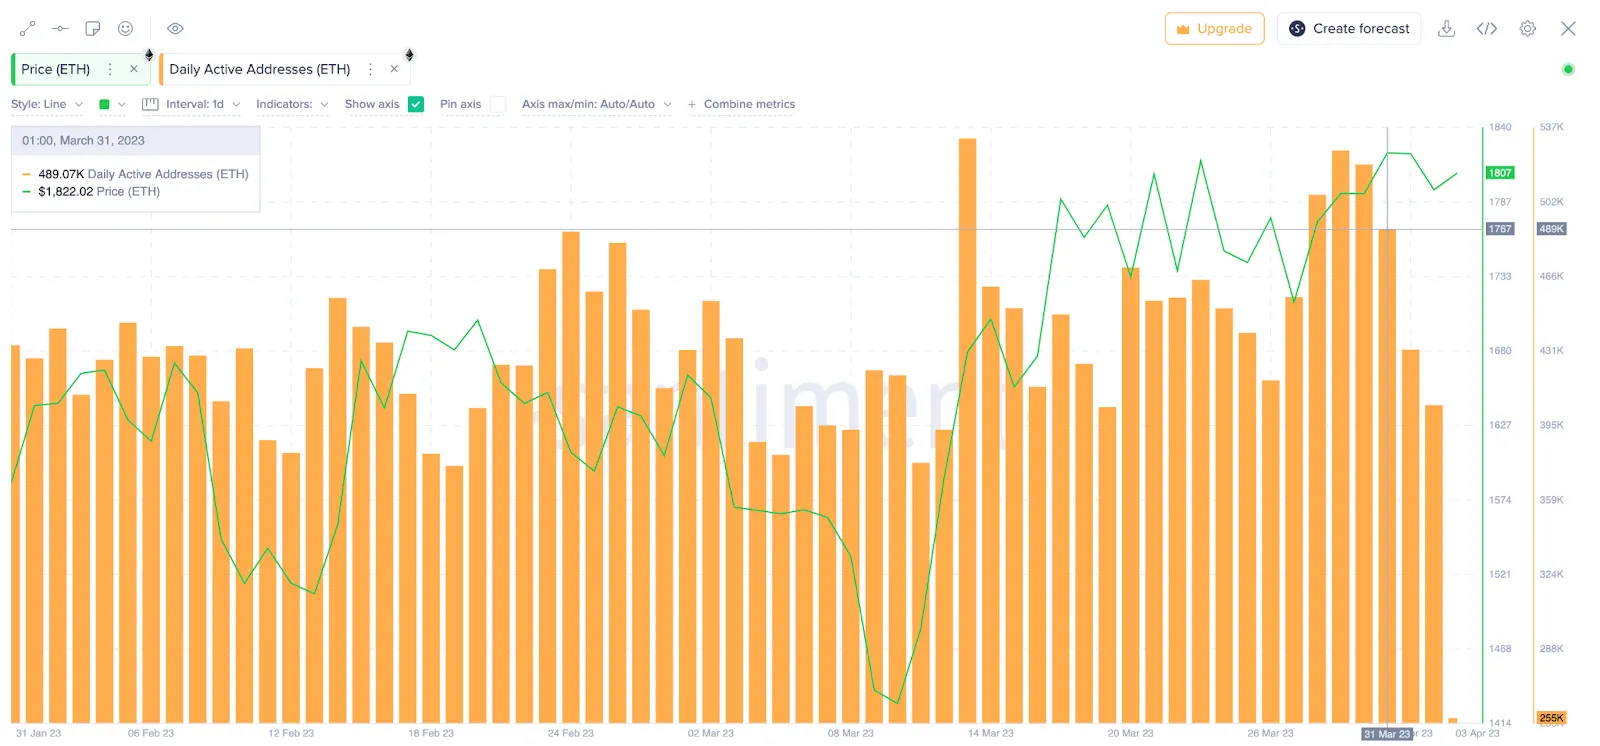The image size is (1600, 746).
Task: Click Combine metrics option
Action: [741, 104]
